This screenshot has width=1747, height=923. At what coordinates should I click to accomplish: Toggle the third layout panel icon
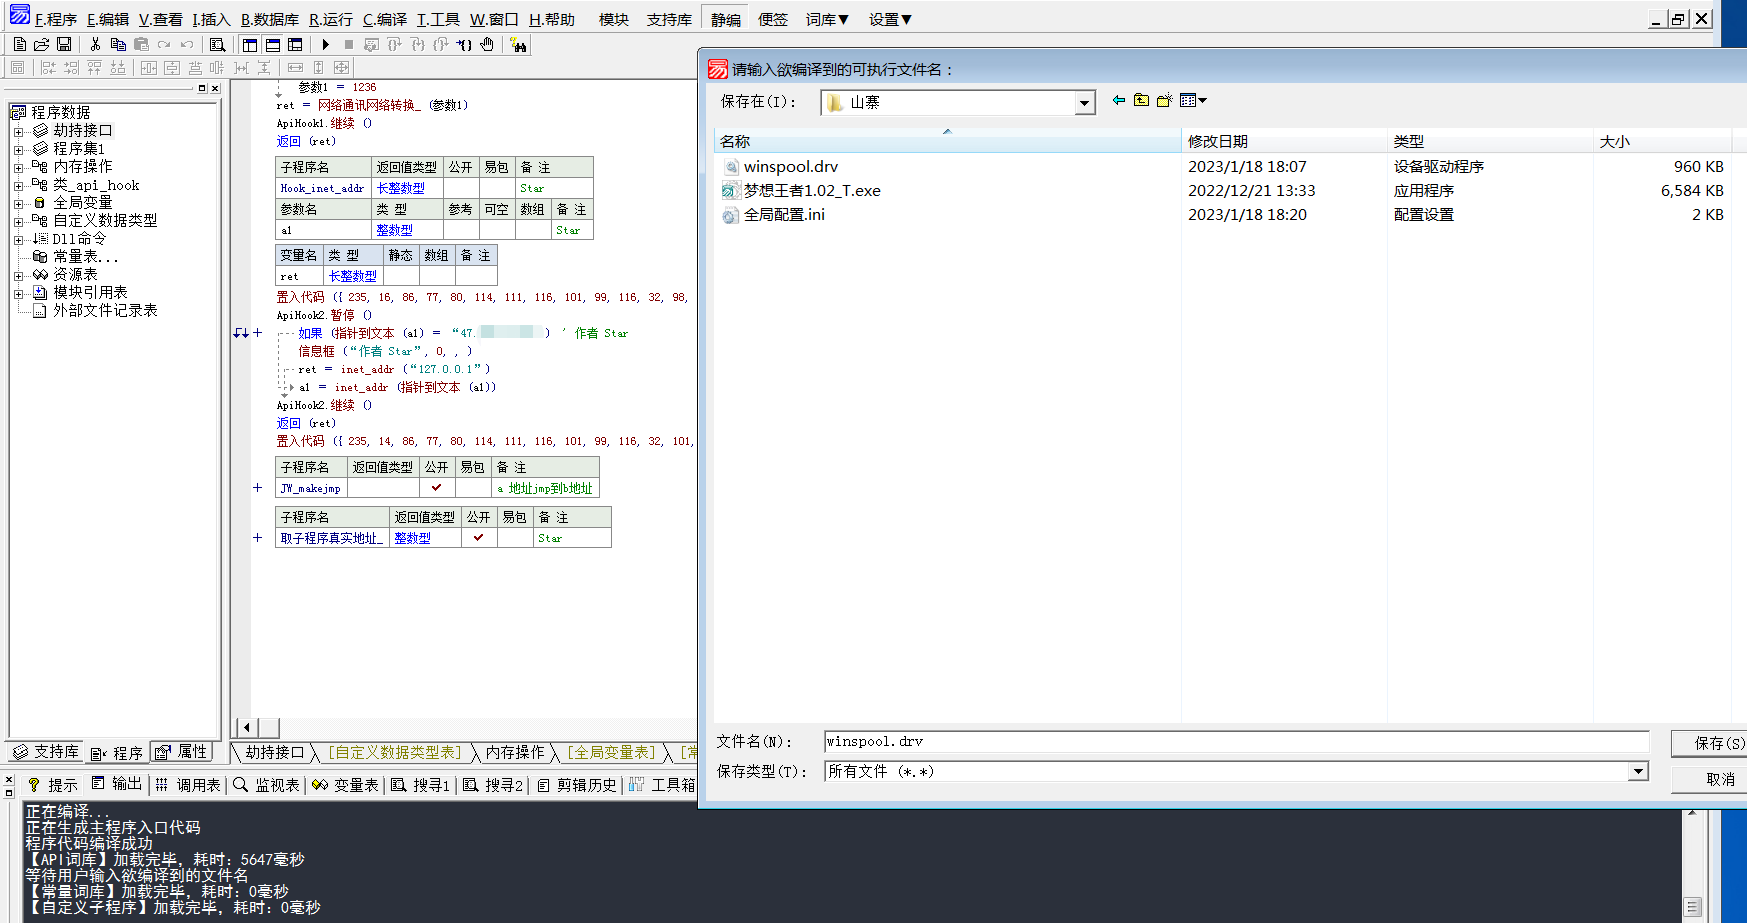[x=295, y=44]
